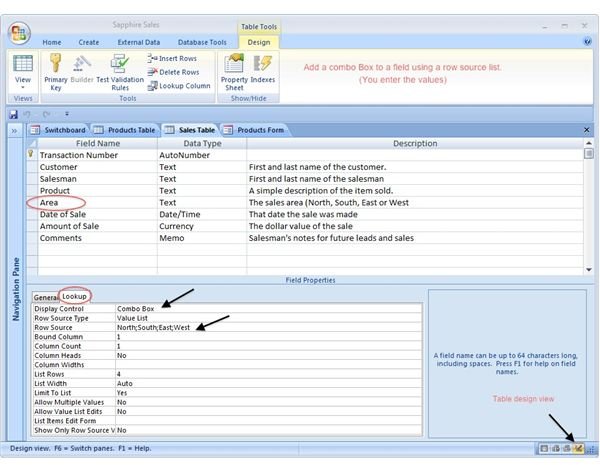Open the Access Help question mark icon

[x=587, y=42]
